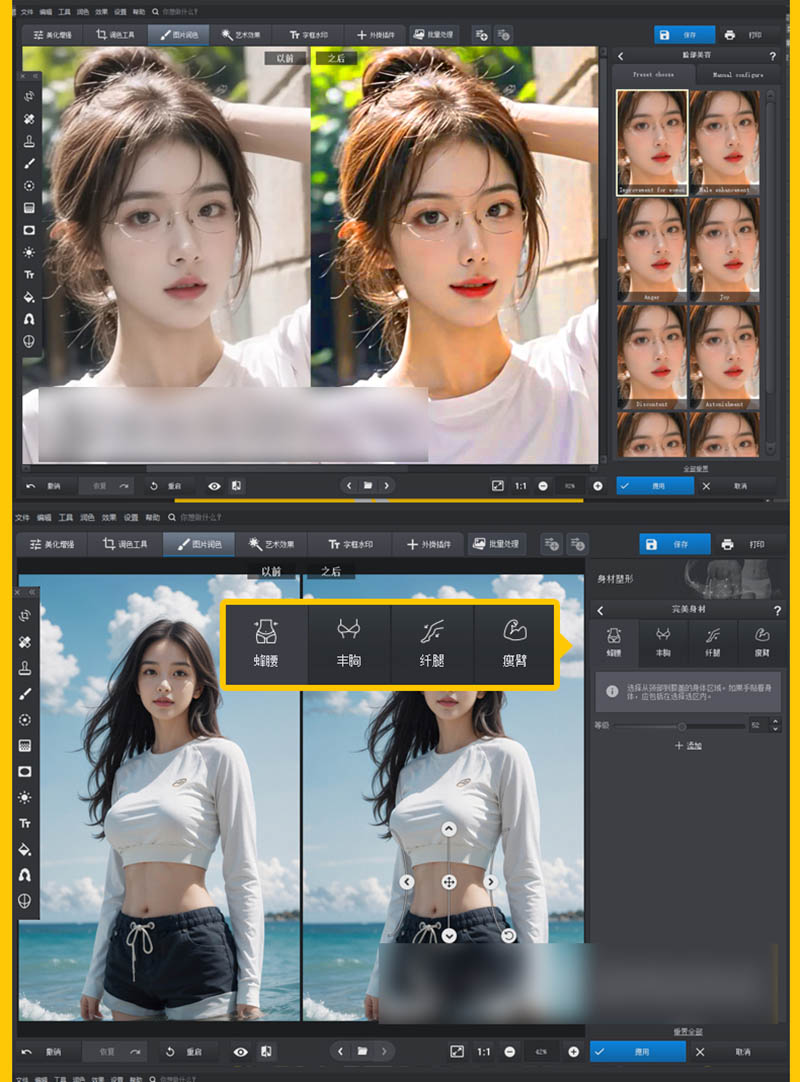Click the blue 保存 button in the body-shaping window
800x1082 pixels.
click(674, 544)
